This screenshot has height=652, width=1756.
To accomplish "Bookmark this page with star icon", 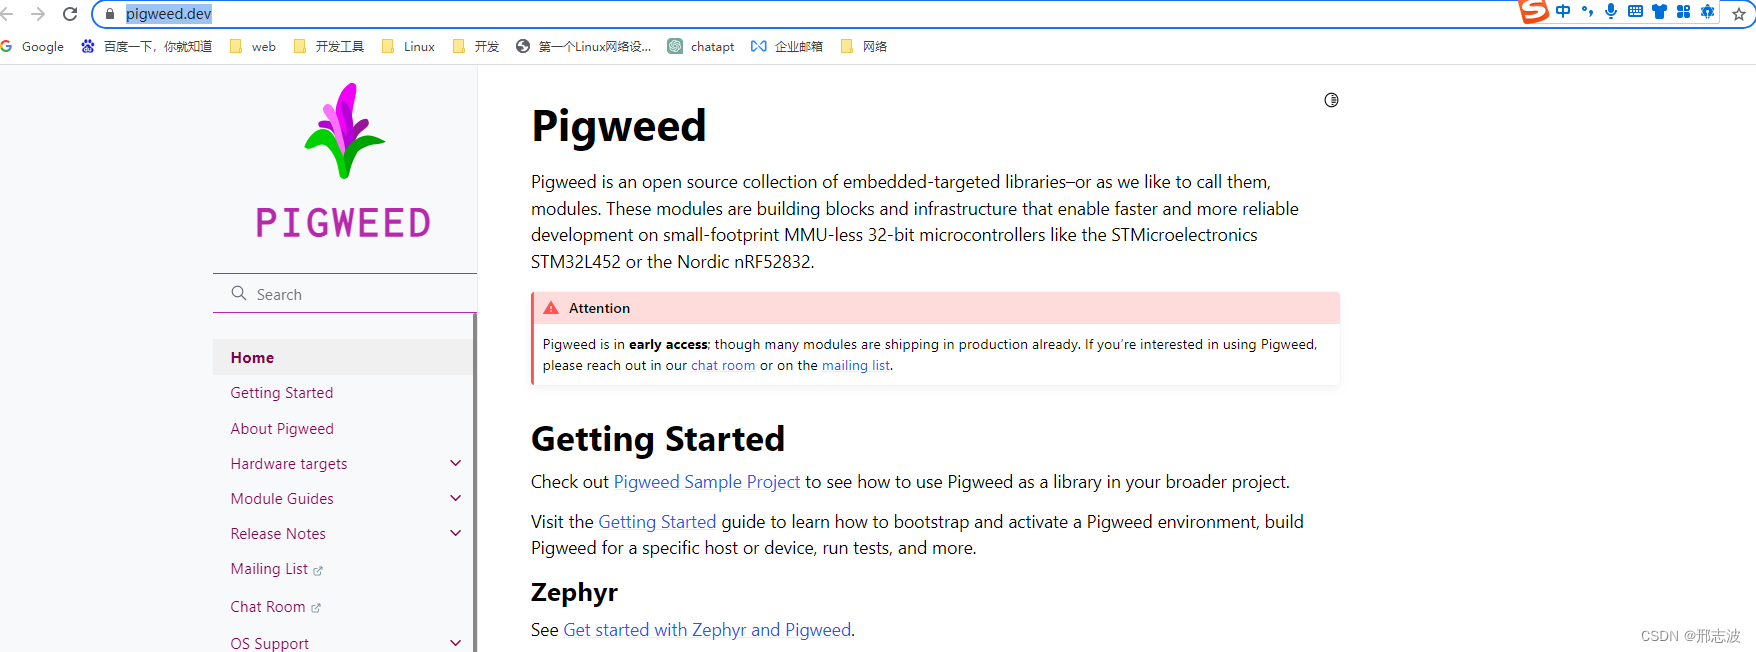I will (1739, 14).
